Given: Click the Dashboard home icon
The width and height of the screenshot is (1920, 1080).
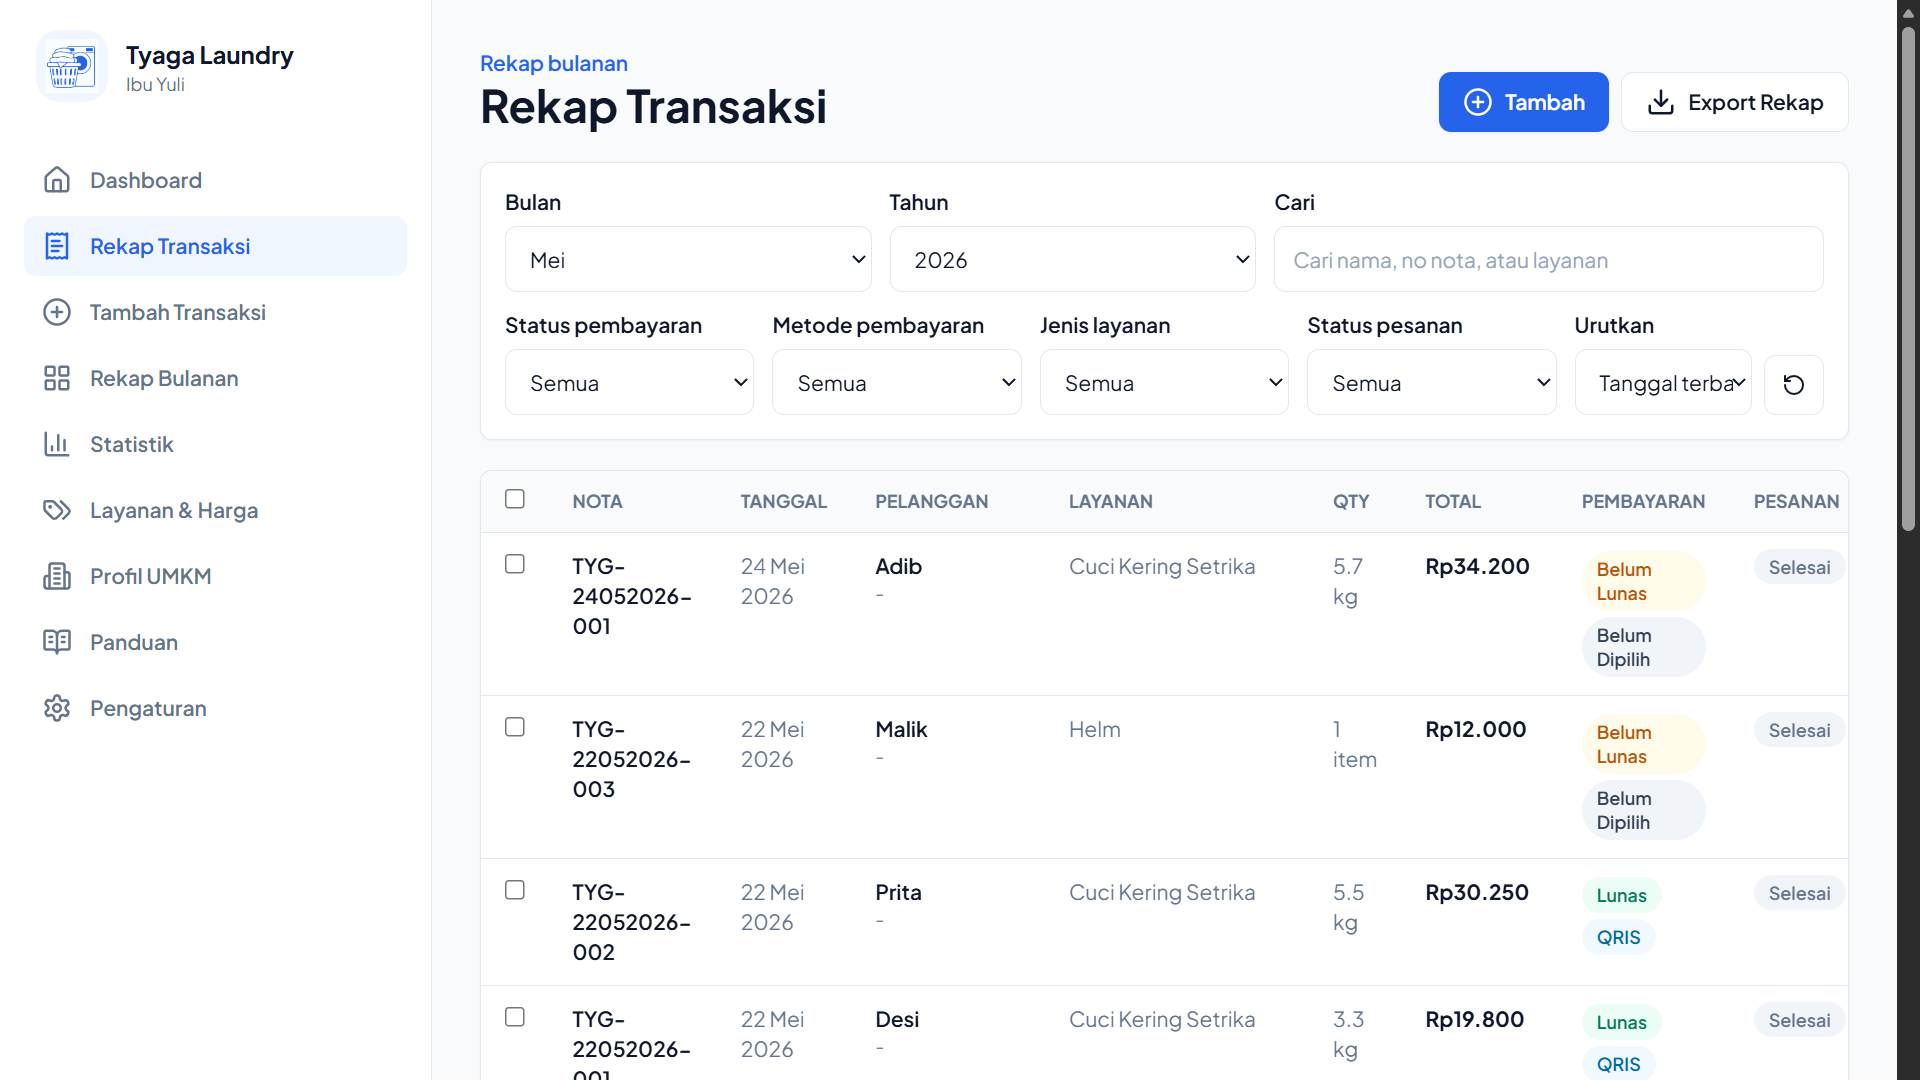Looking at the screenshot, I should pos(57,180).
